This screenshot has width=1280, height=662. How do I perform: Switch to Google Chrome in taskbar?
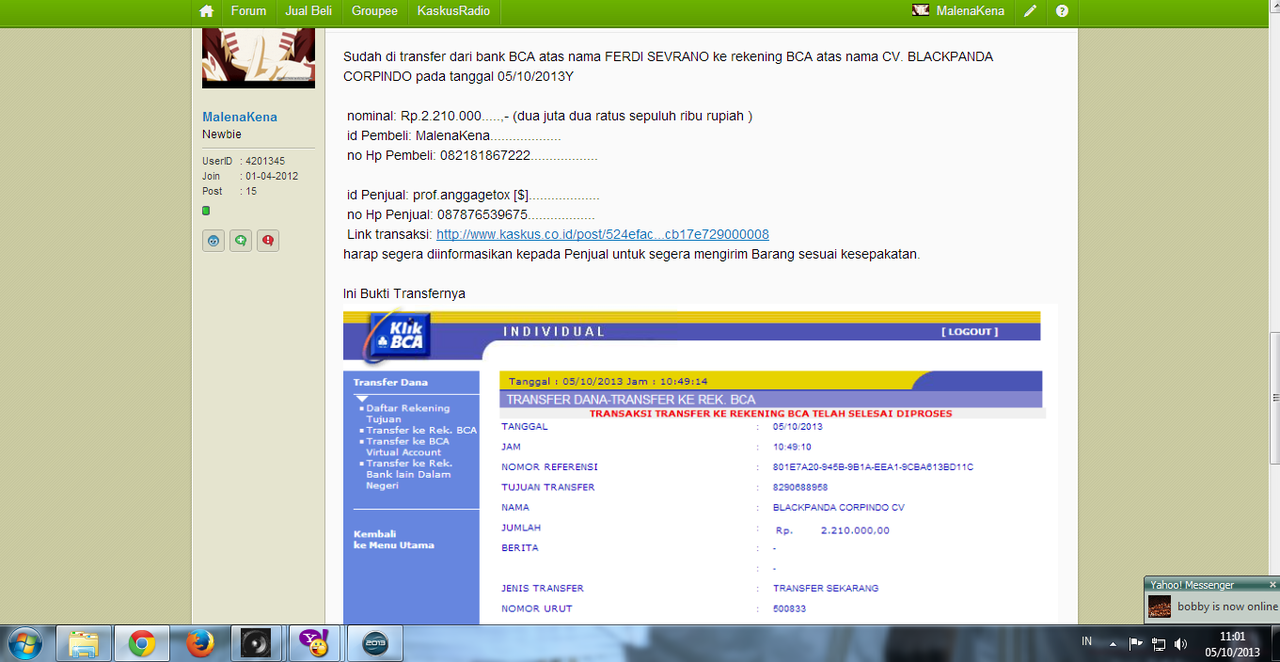point(141,644)
